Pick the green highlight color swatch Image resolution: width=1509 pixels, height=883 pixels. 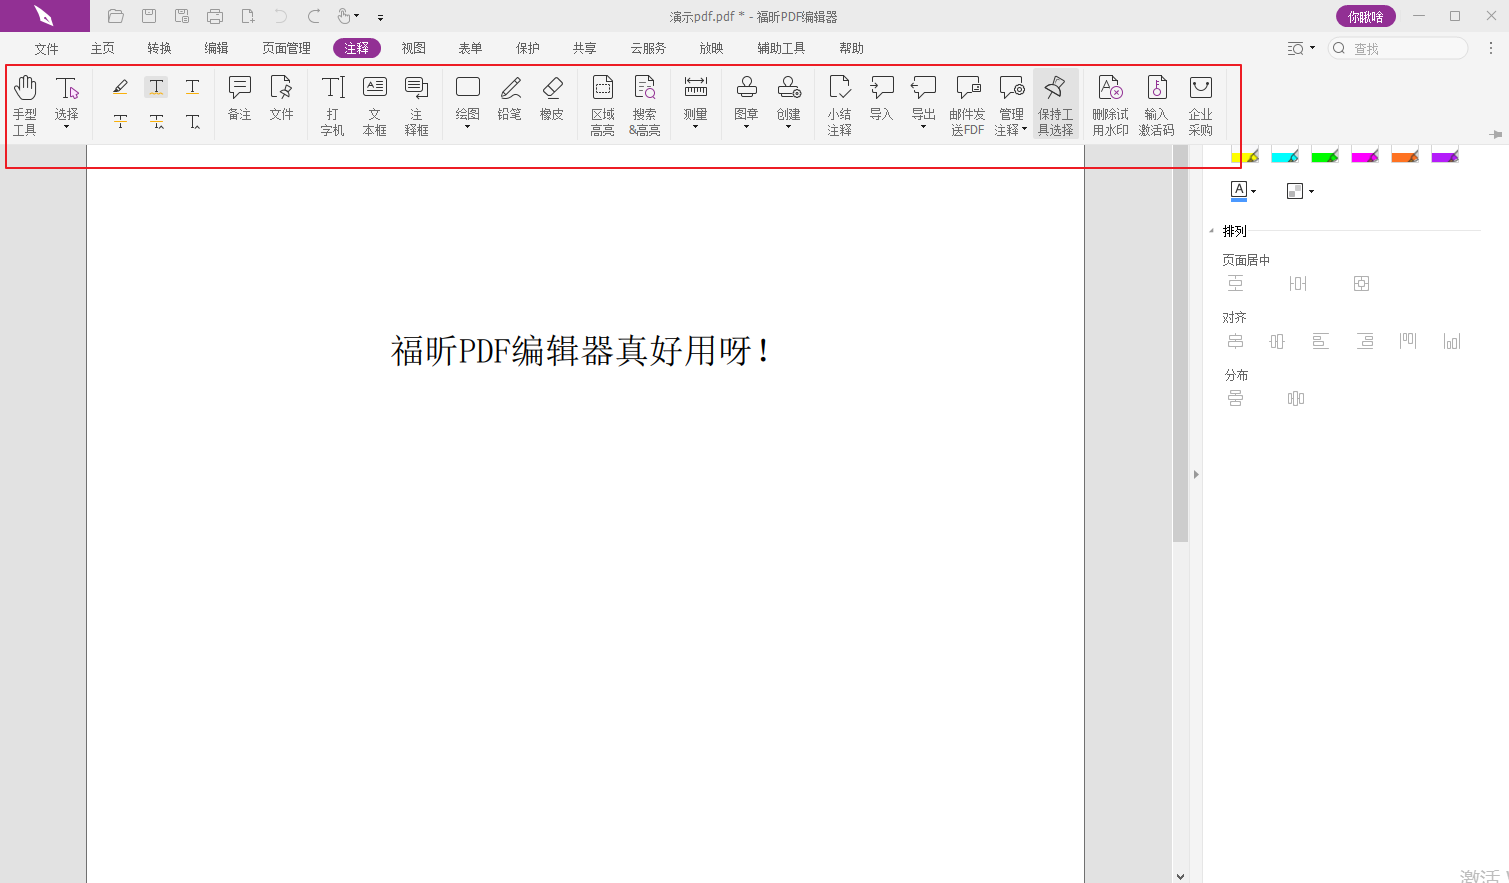point(1324,155)
